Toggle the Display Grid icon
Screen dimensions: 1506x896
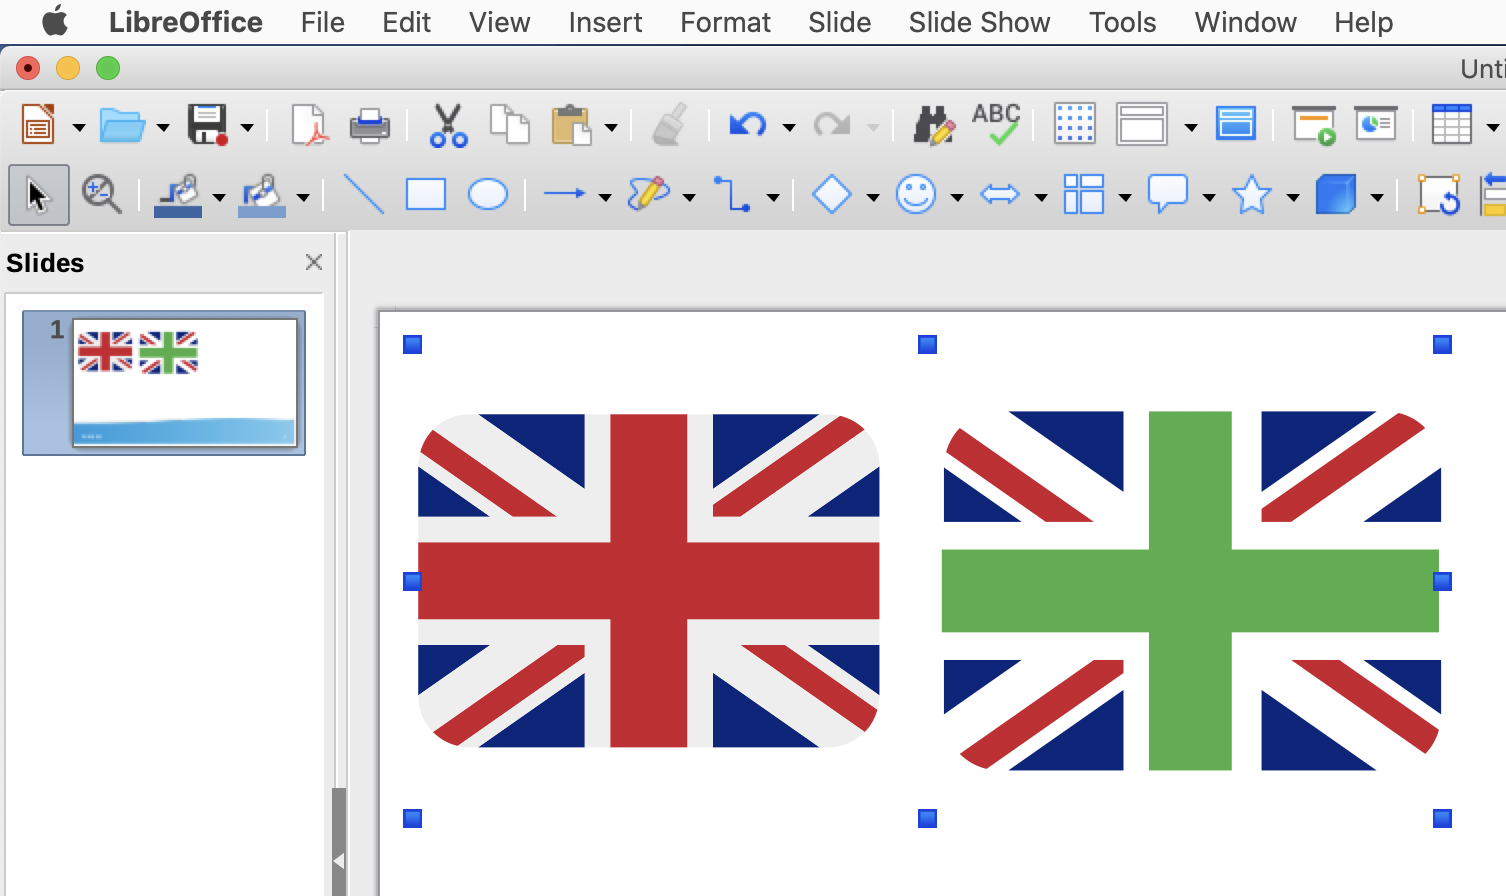tap(1075, 125)
